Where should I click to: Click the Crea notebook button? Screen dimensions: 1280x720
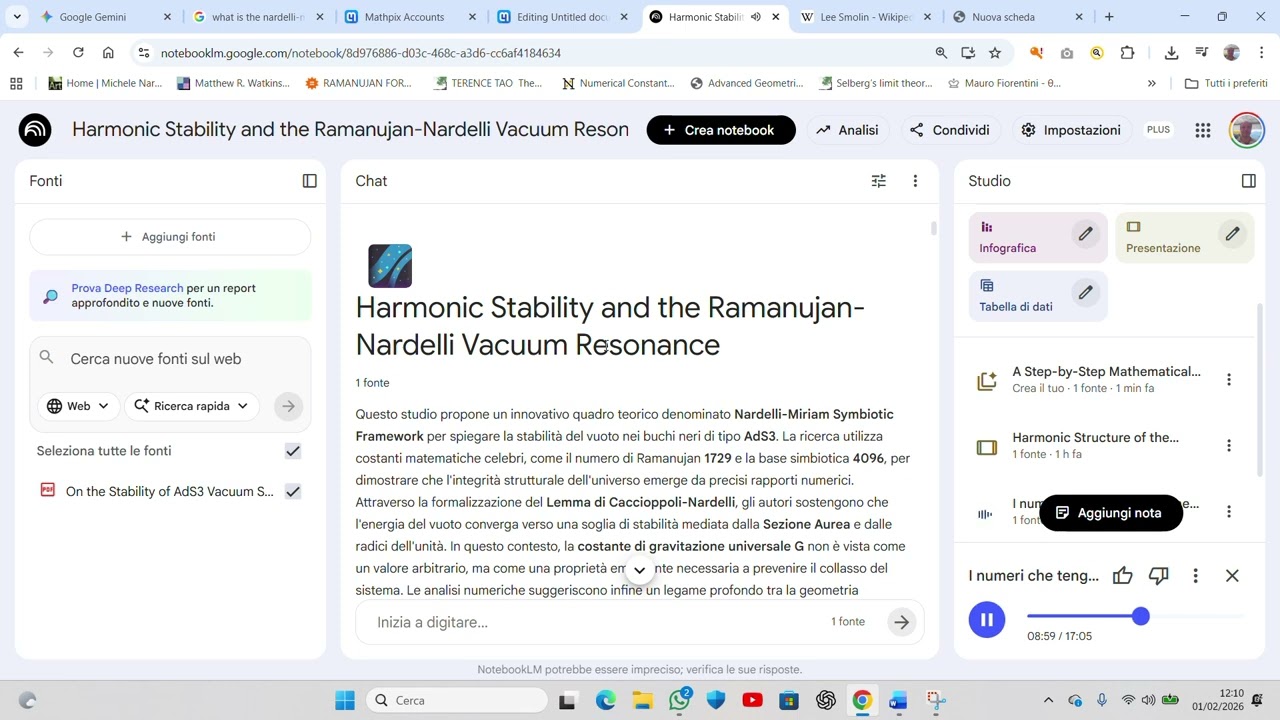[721, 130]
